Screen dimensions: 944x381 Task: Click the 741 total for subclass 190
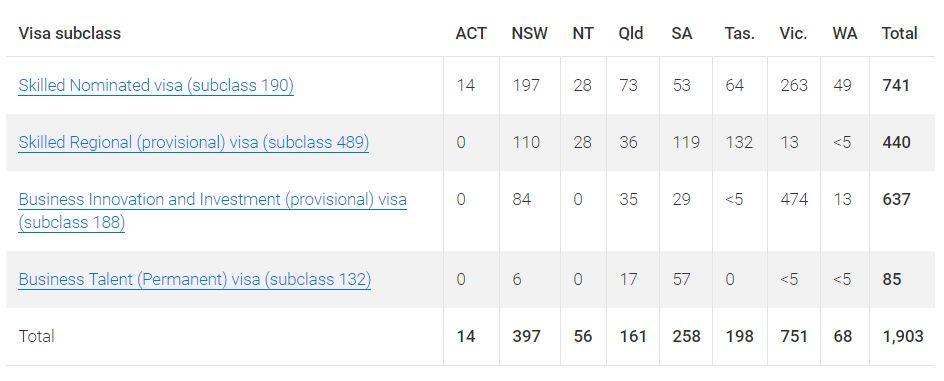pos(896,85)
